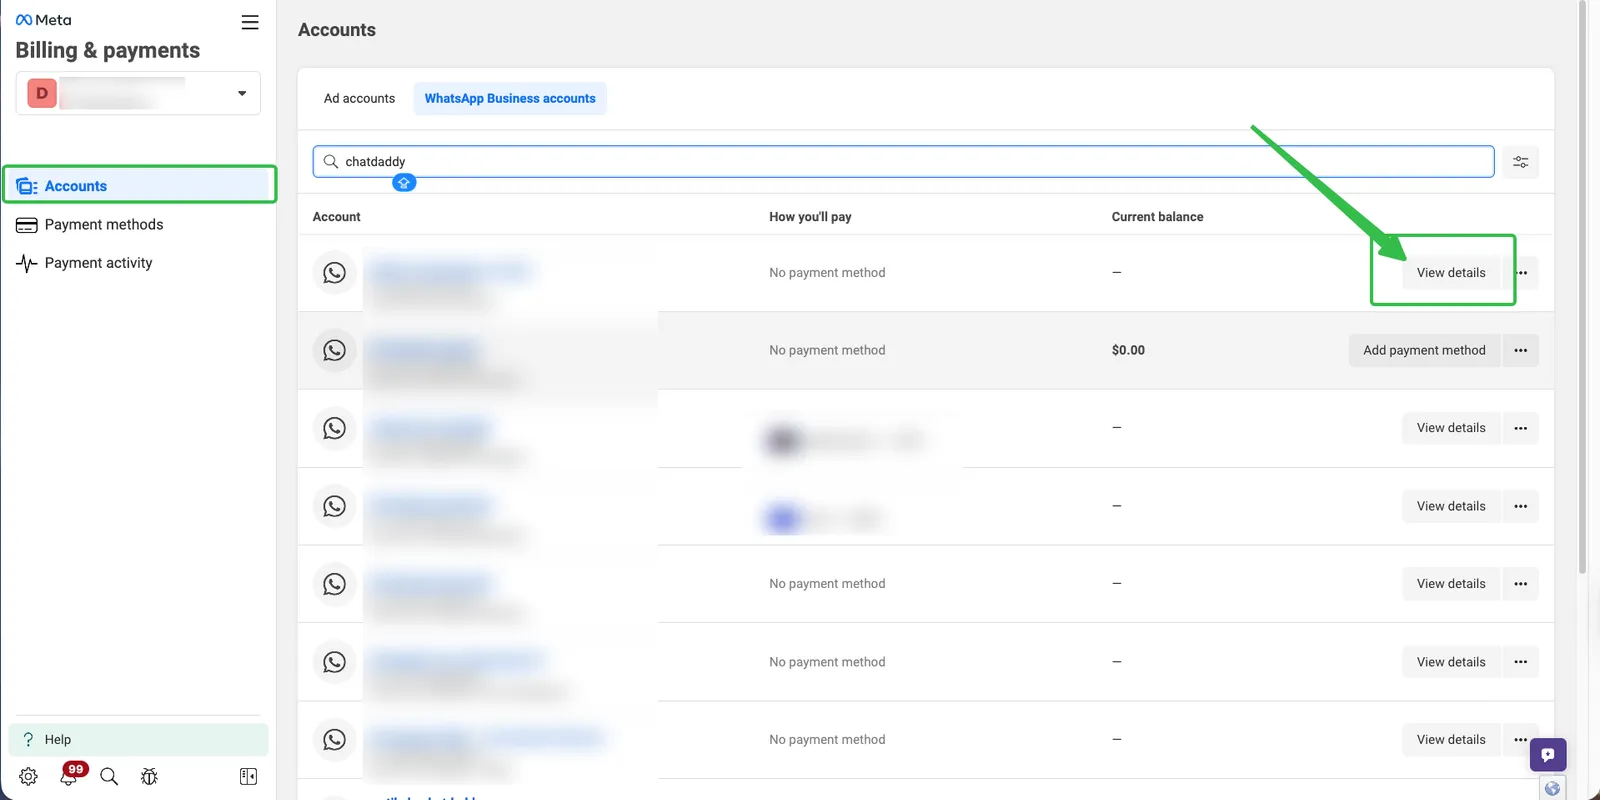Expand the business account selector dropdown
This screenshot has height=800, width=1600.
tap(241, 93)
